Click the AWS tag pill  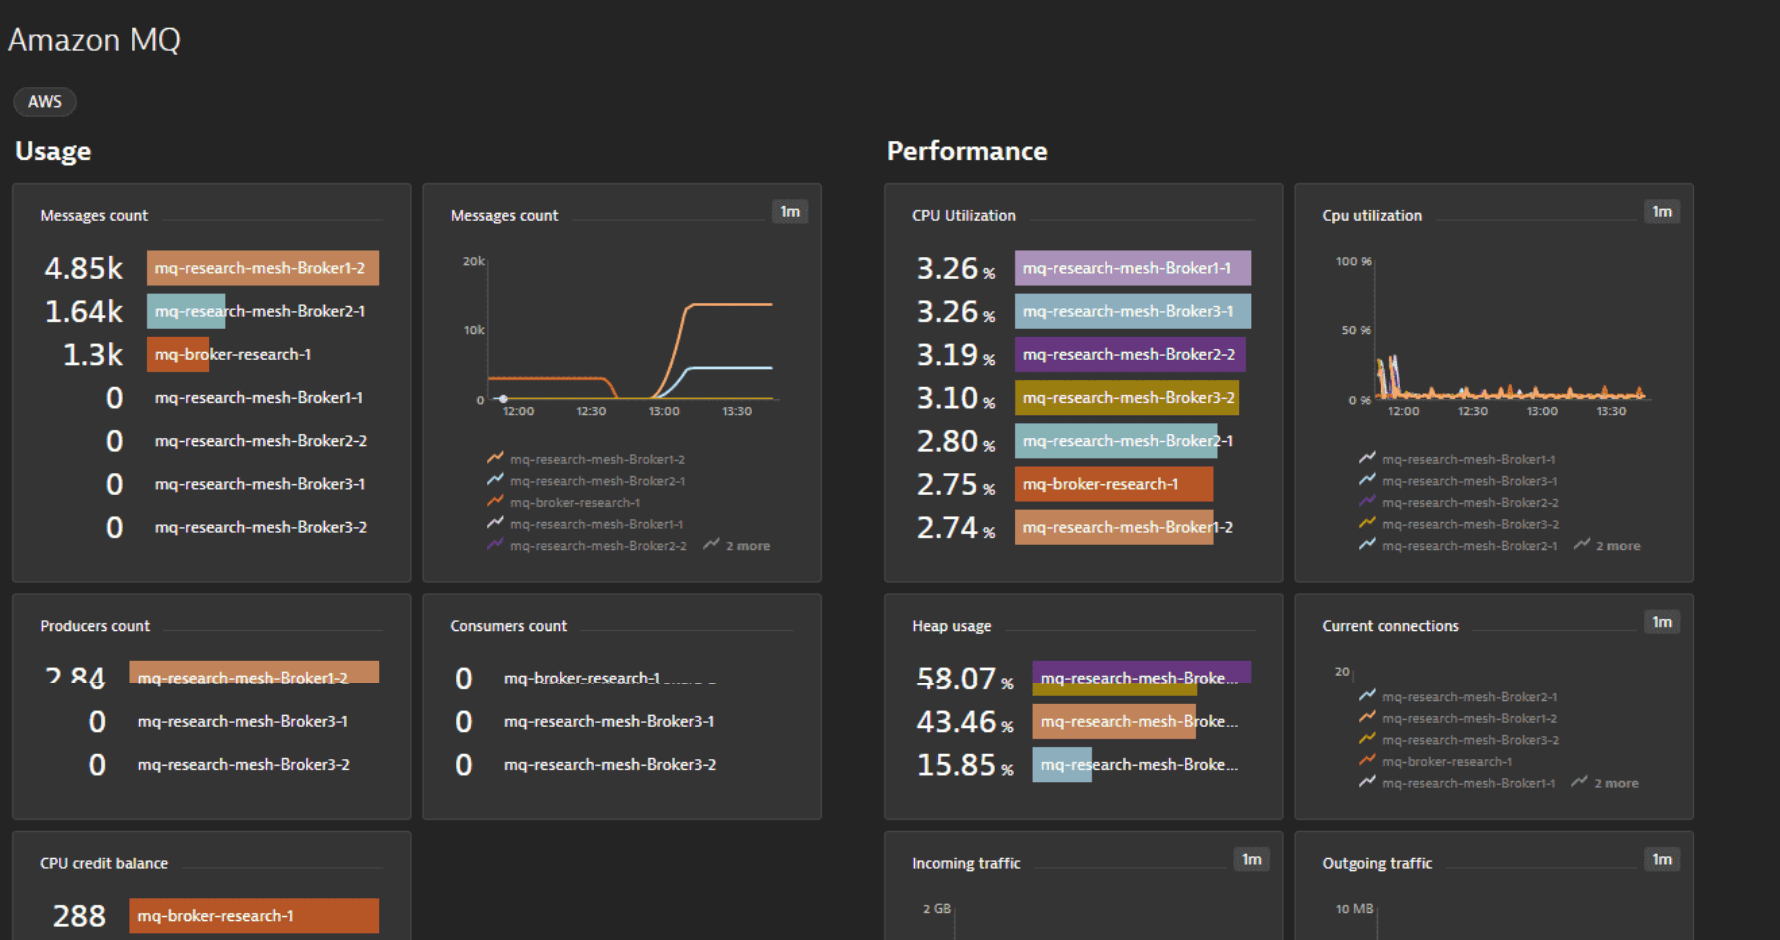point(45,102)
